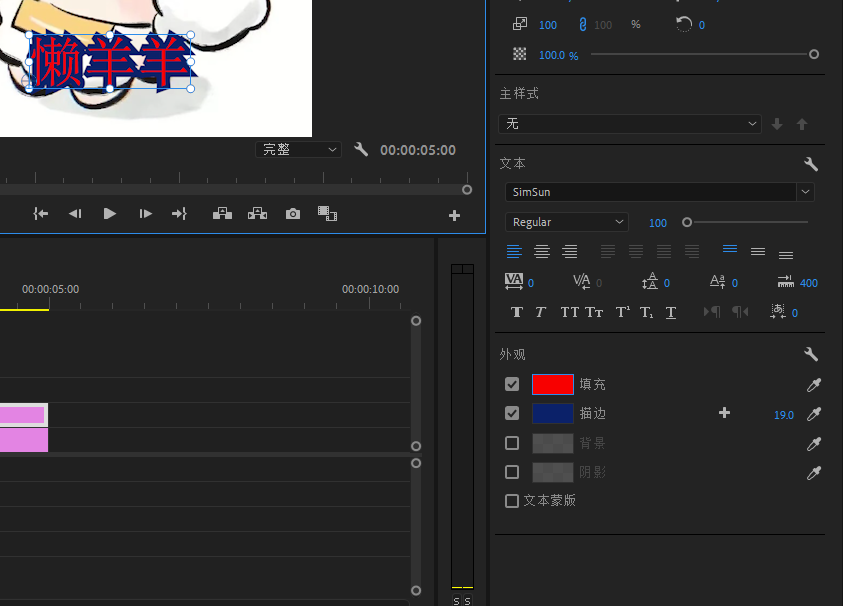Click the blue 描边 stroke color swatch
This screenshot has width=843, height=606.
pyautogui.click(x=552, y=413)
